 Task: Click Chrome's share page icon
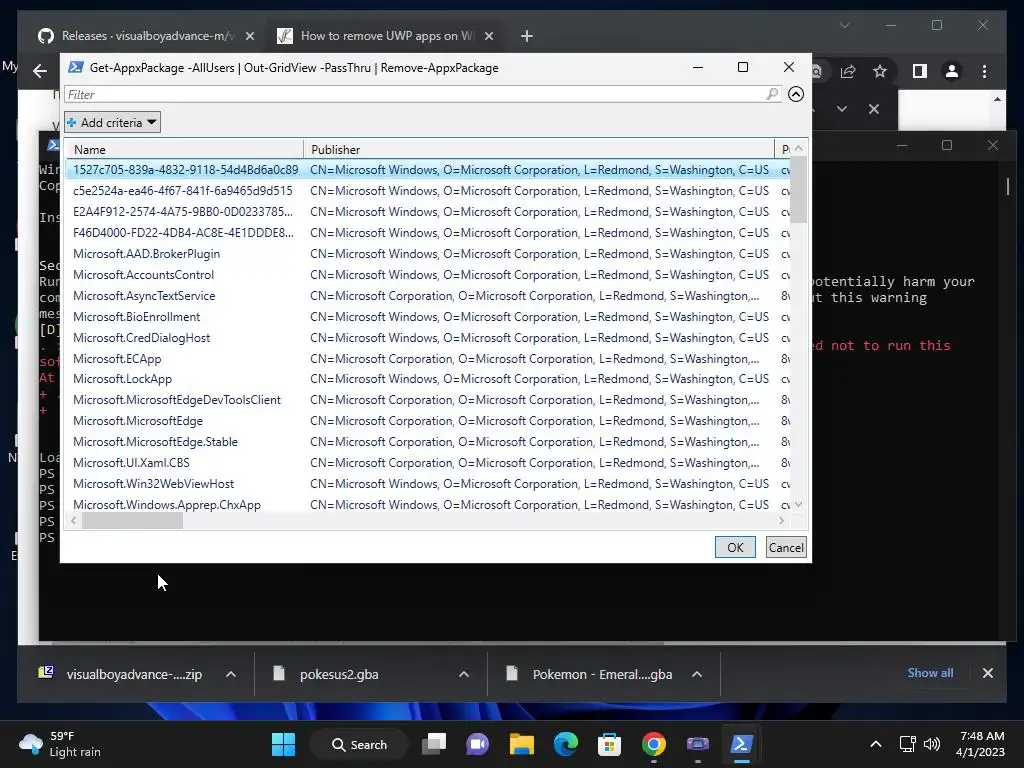coord(848,71)
